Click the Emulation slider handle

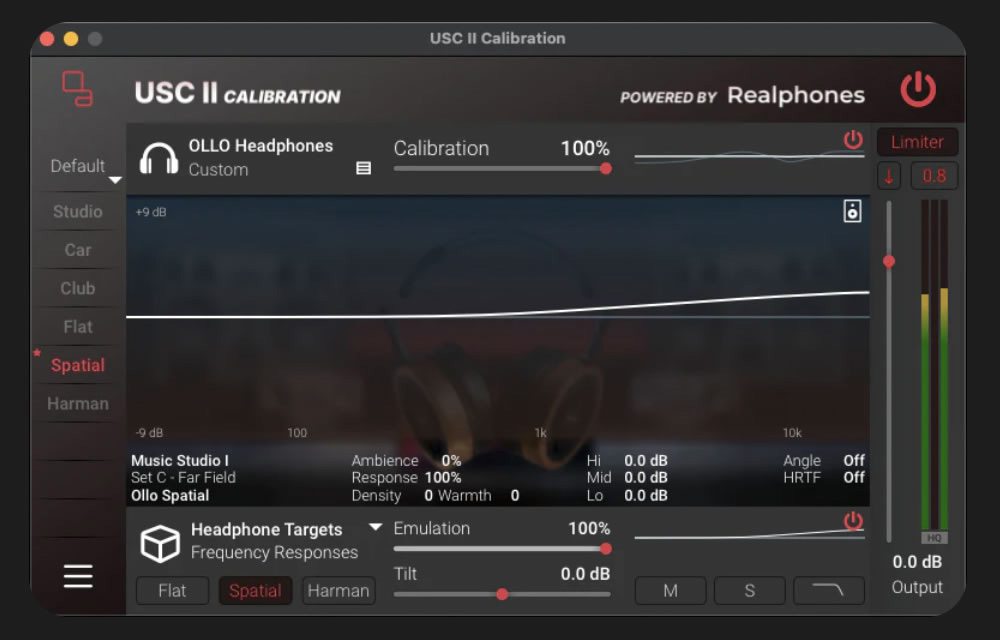(606, 548)
